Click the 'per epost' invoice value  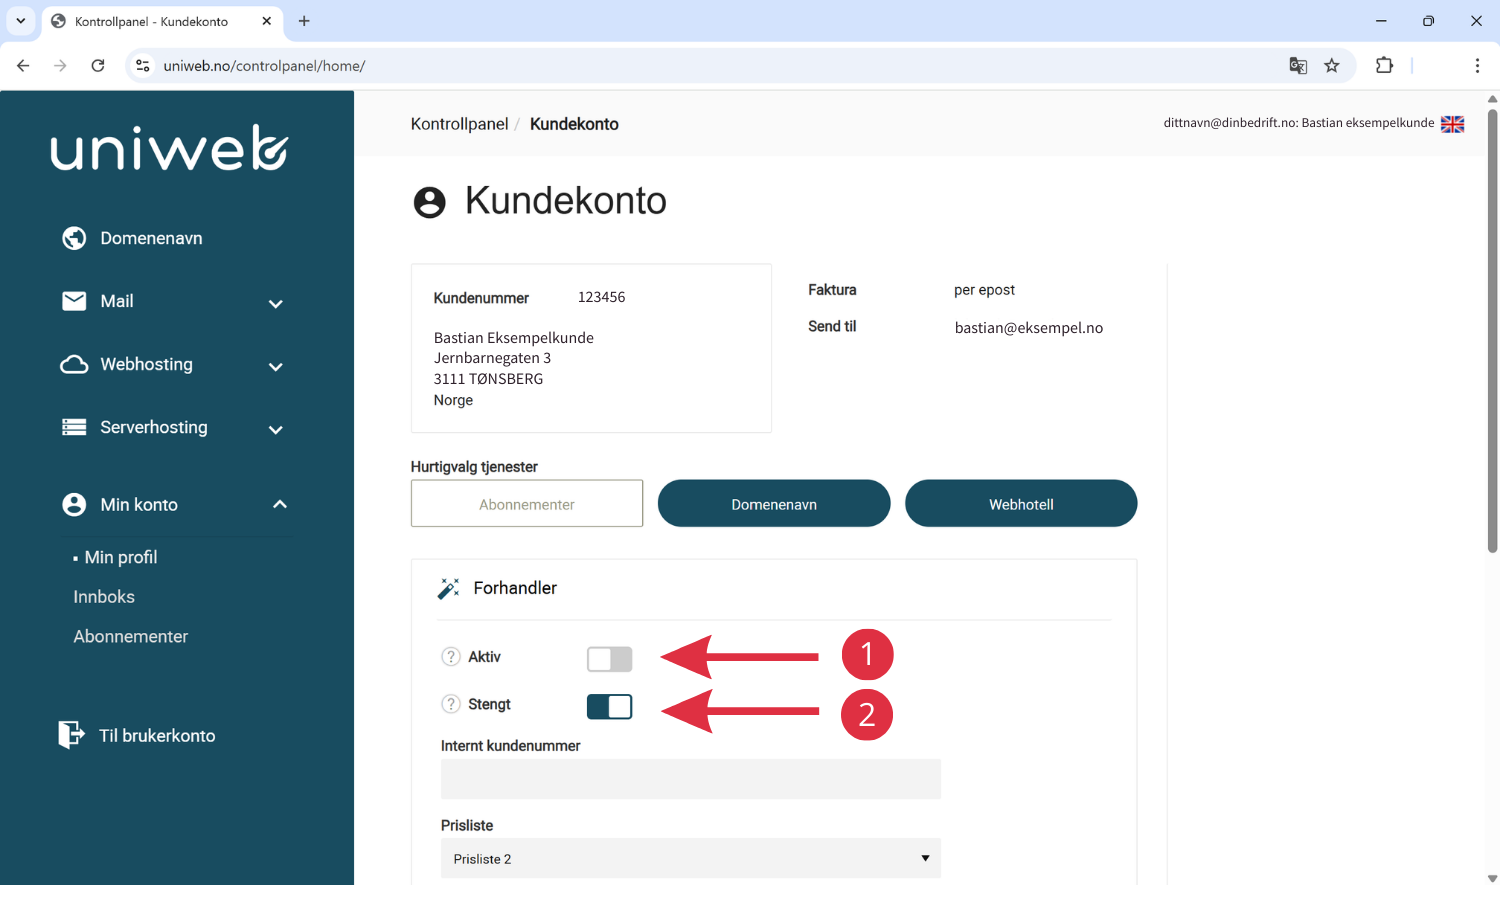(x=984, y=290)
